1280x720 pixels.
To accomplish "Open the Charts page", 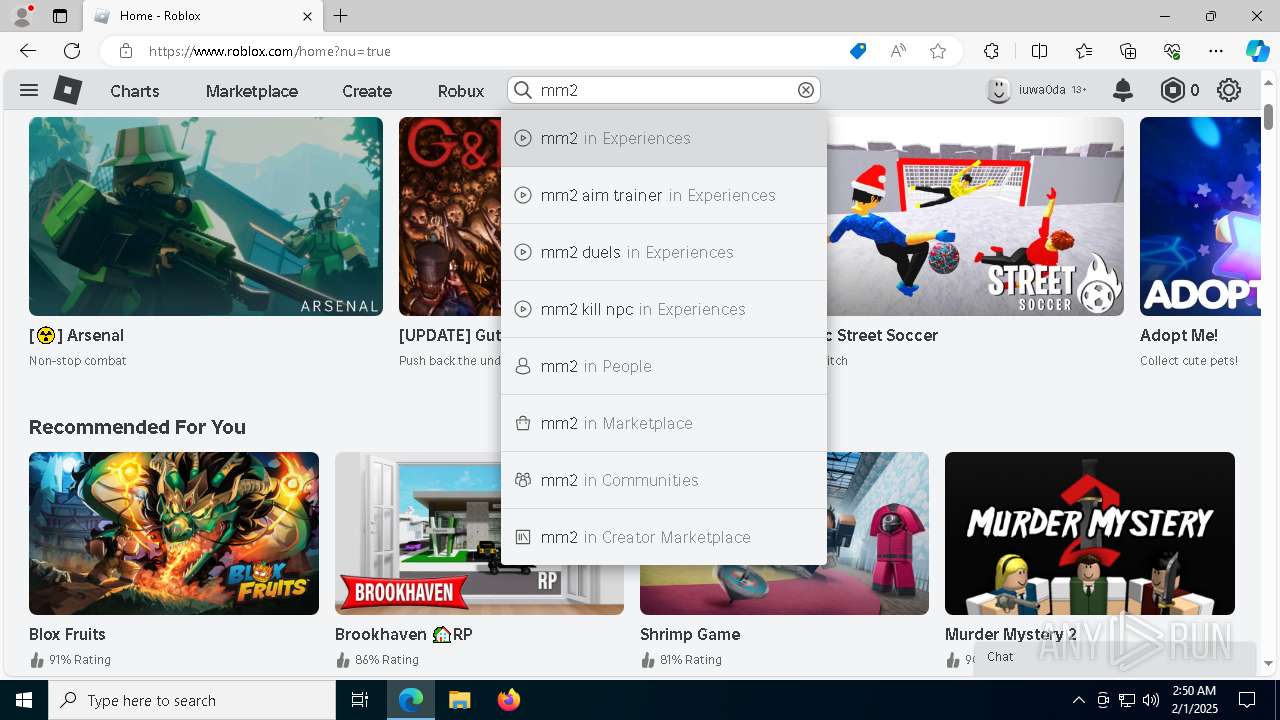I will (135, 91).
